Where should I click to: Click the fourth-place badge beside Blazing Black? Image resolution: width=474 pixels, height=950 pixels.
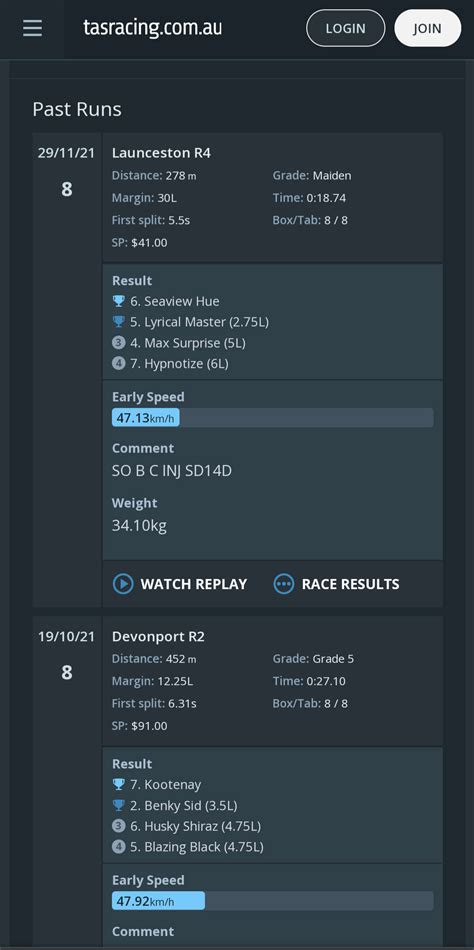[x=119, y=846]
